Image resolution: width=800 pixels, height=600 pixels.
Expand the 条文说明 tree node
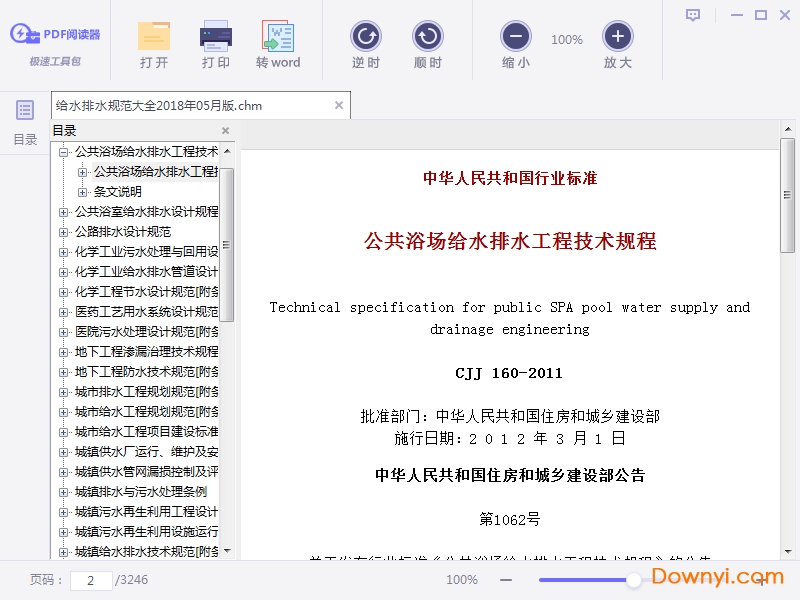click(x=85, y=192)
